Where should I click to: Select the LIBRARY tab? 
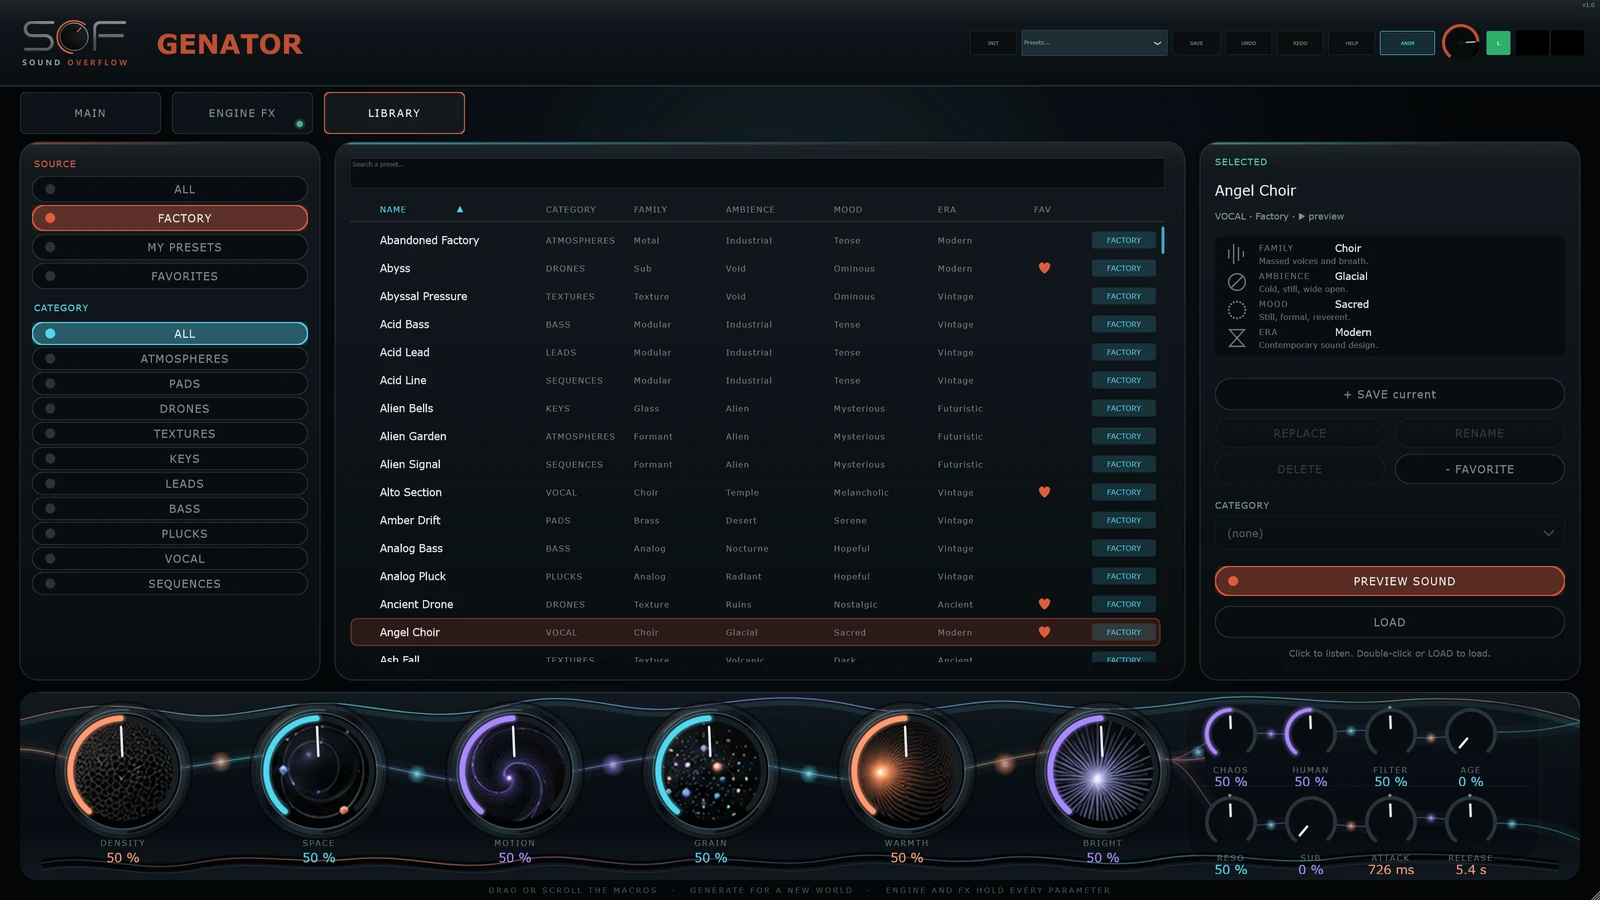pos(394,113)
